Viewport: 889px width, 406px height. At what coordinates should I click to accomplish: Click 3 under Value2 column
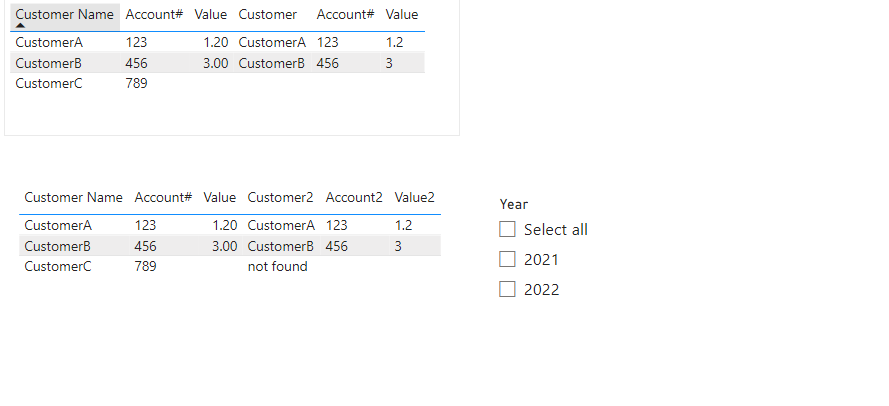coord(398,246)
